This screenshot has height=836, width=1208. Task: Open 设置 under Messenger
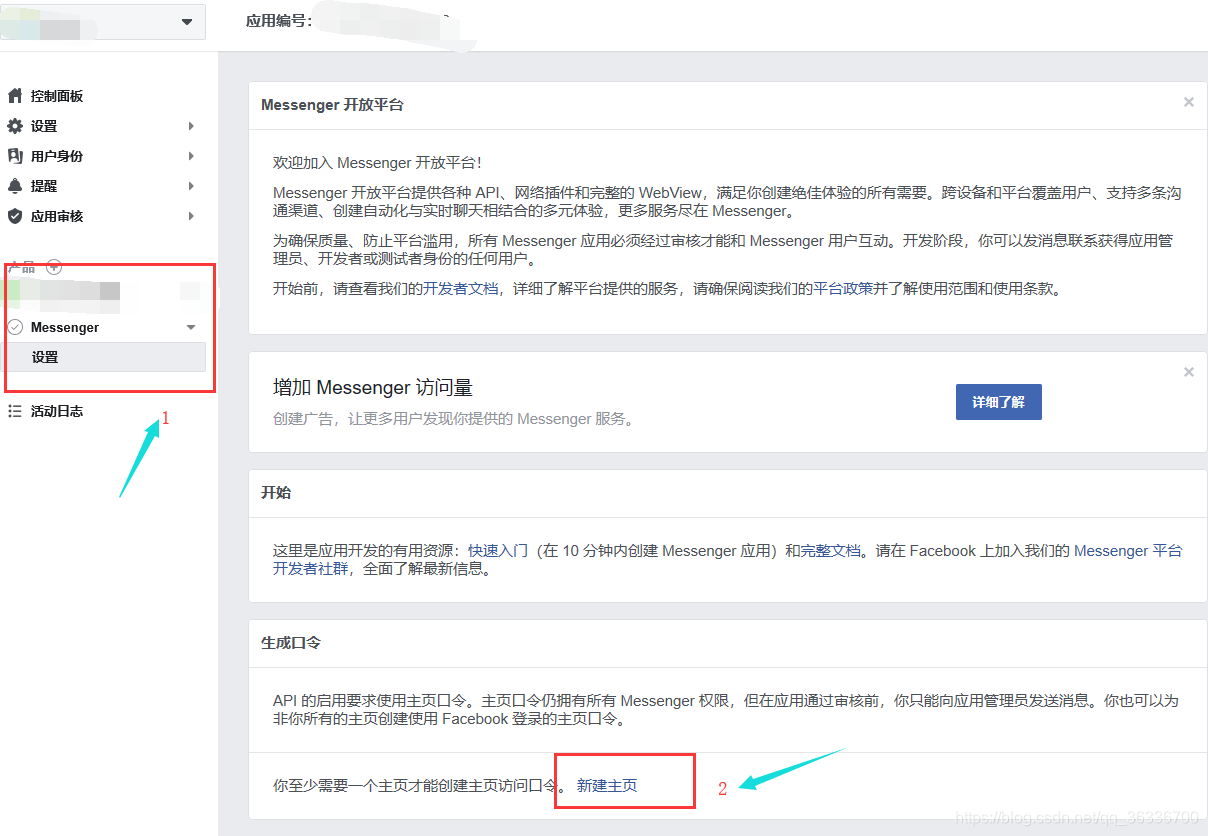[104, 357]
